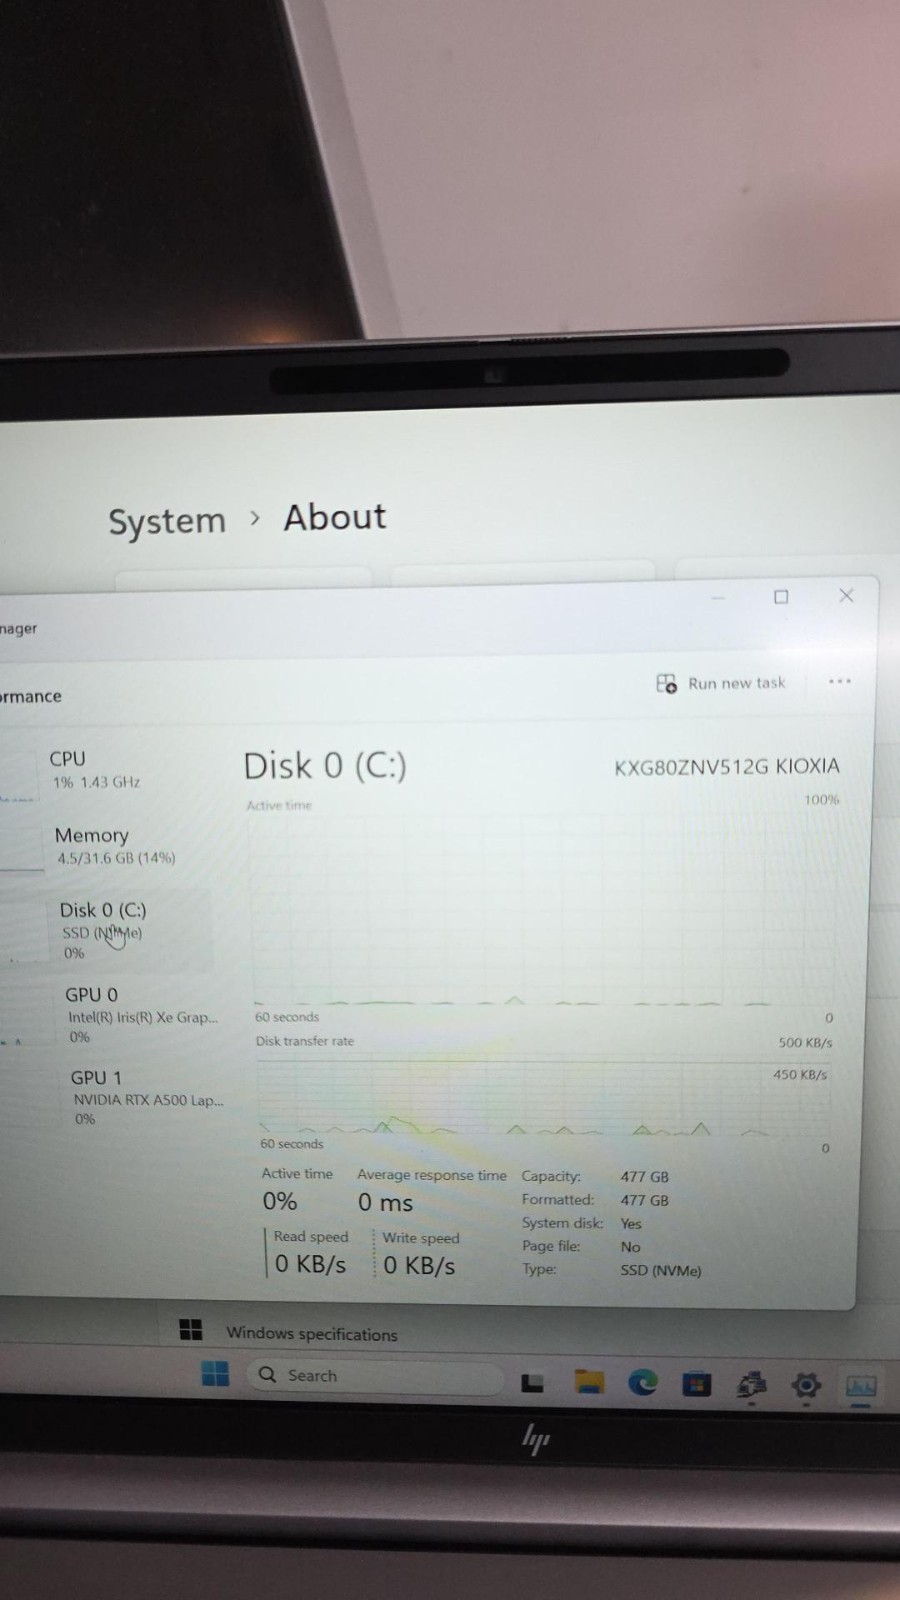Open the three-dots more options menu
Viewport: 900px width, 1600px height.
pos(840,681)
